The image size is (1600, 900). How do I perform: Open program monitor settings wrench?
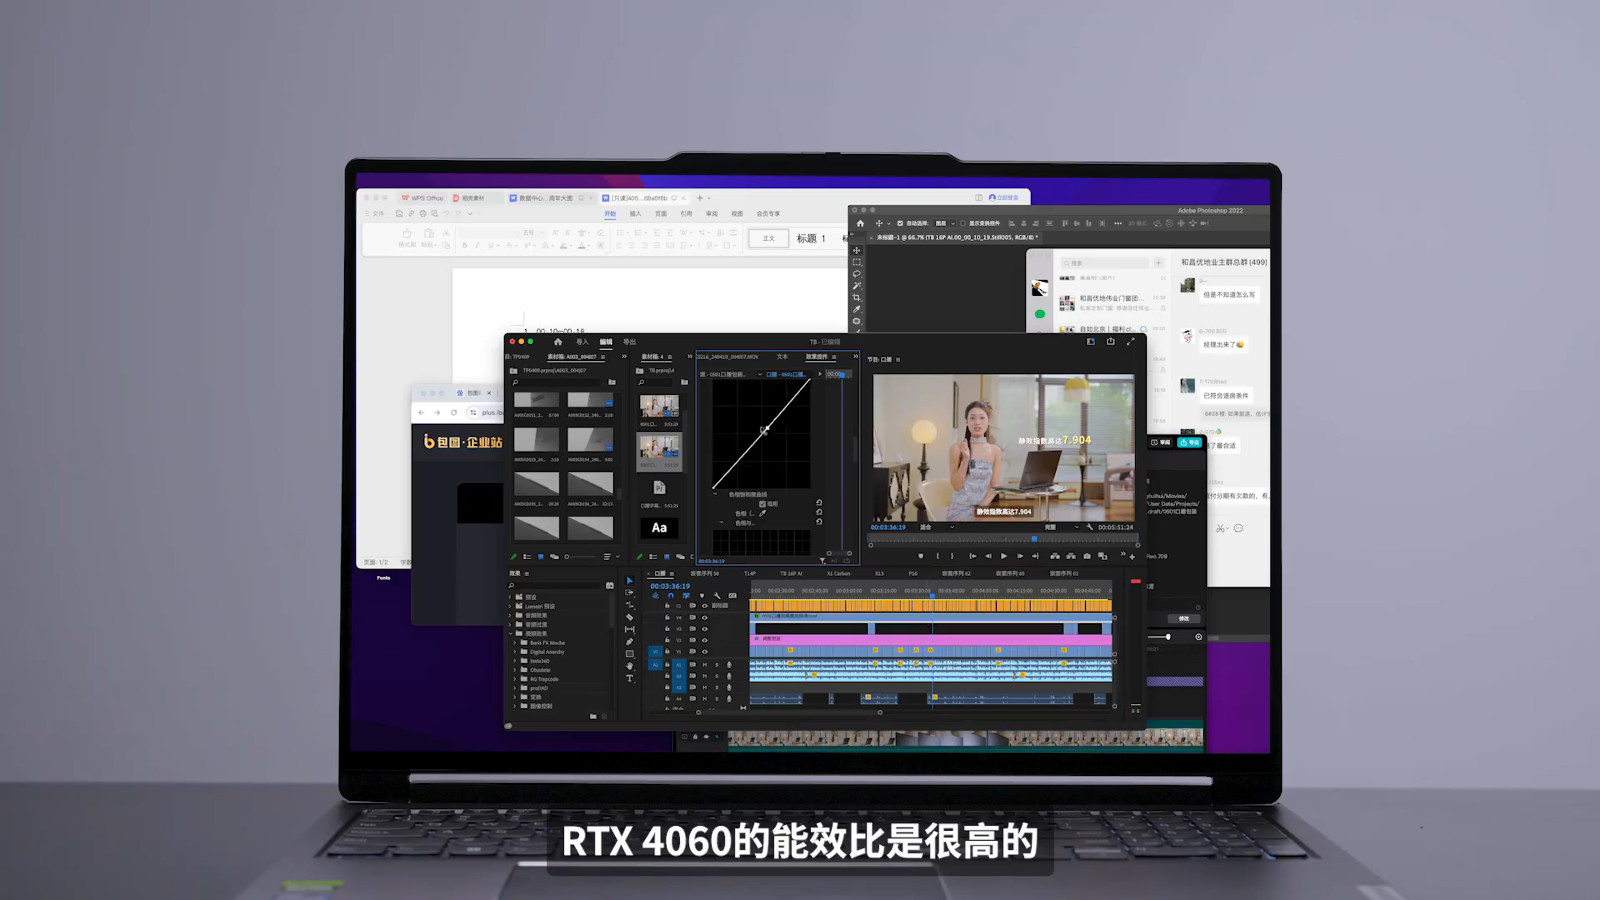pyautogui.click(x=1090, y=527)
